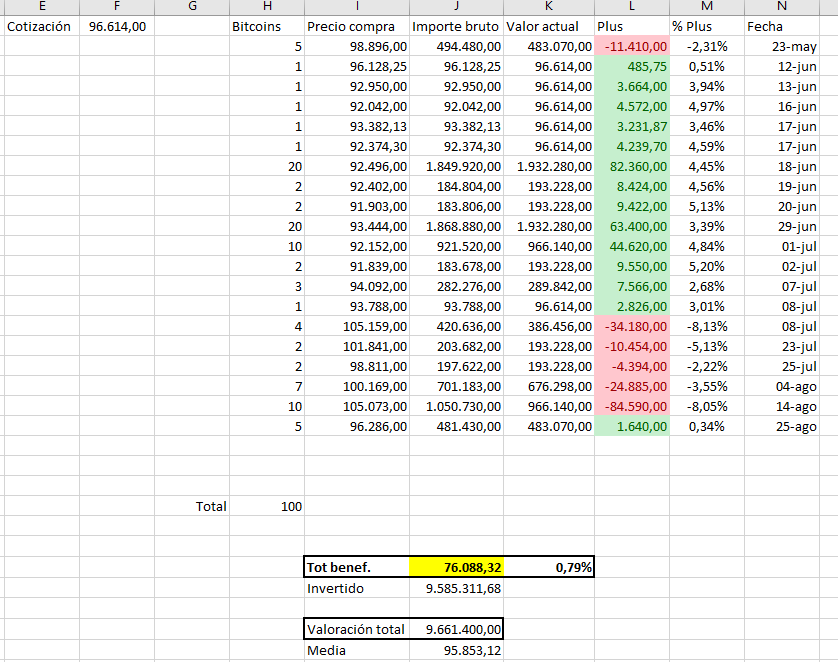Viewport: 838px width, 662px height.
Task: Select the green cell 63.400,00
Action: coord(632,227)
